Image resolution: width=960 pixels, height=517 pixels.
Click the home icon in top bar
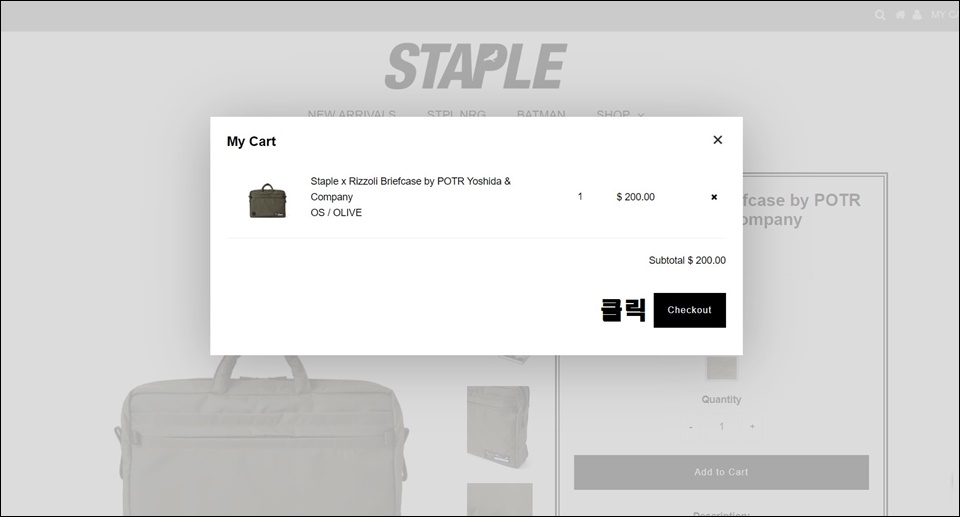900,15
